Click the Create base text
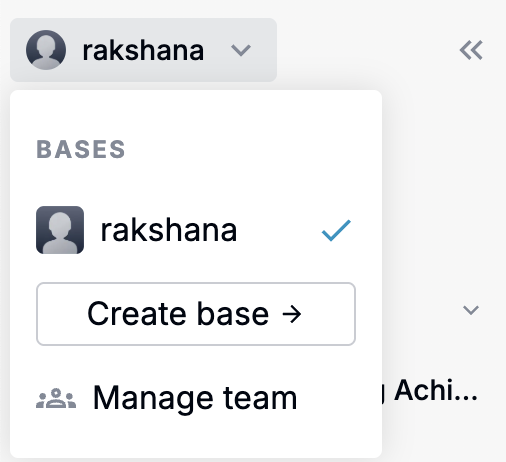 tap(178, 314)
